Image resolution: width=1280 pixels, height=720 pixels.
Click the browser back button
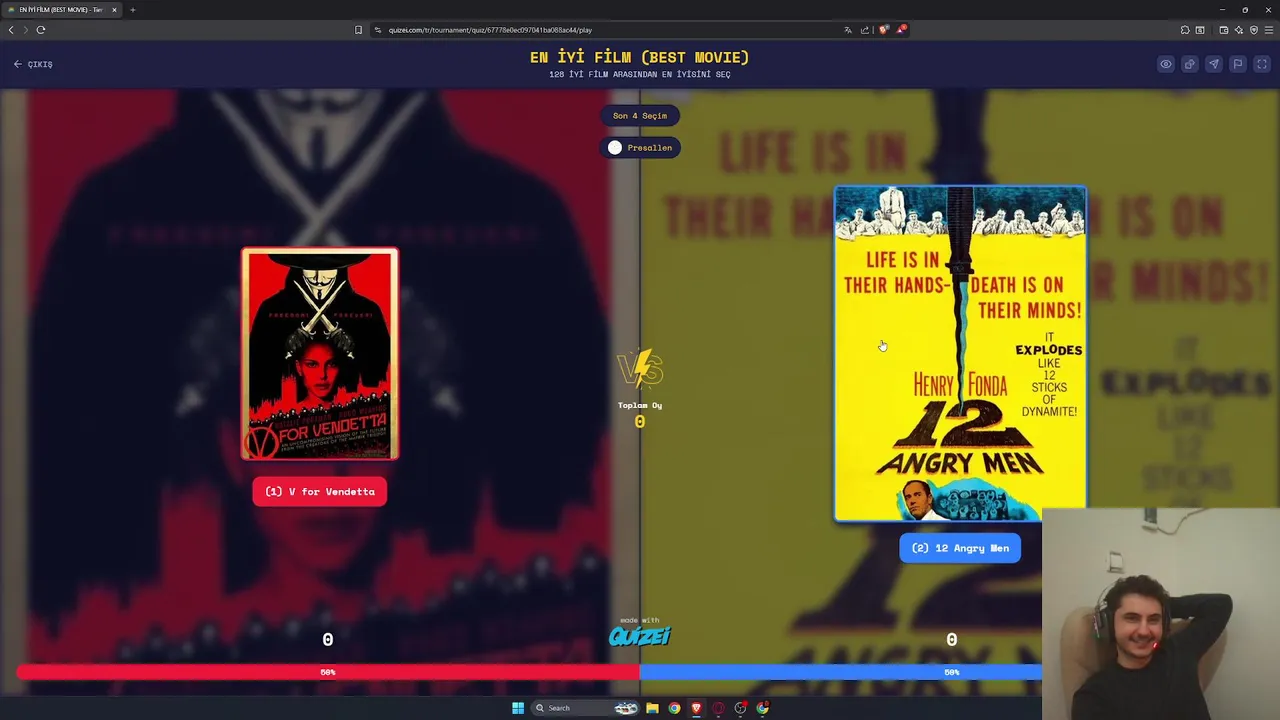[x=11, y=30]
